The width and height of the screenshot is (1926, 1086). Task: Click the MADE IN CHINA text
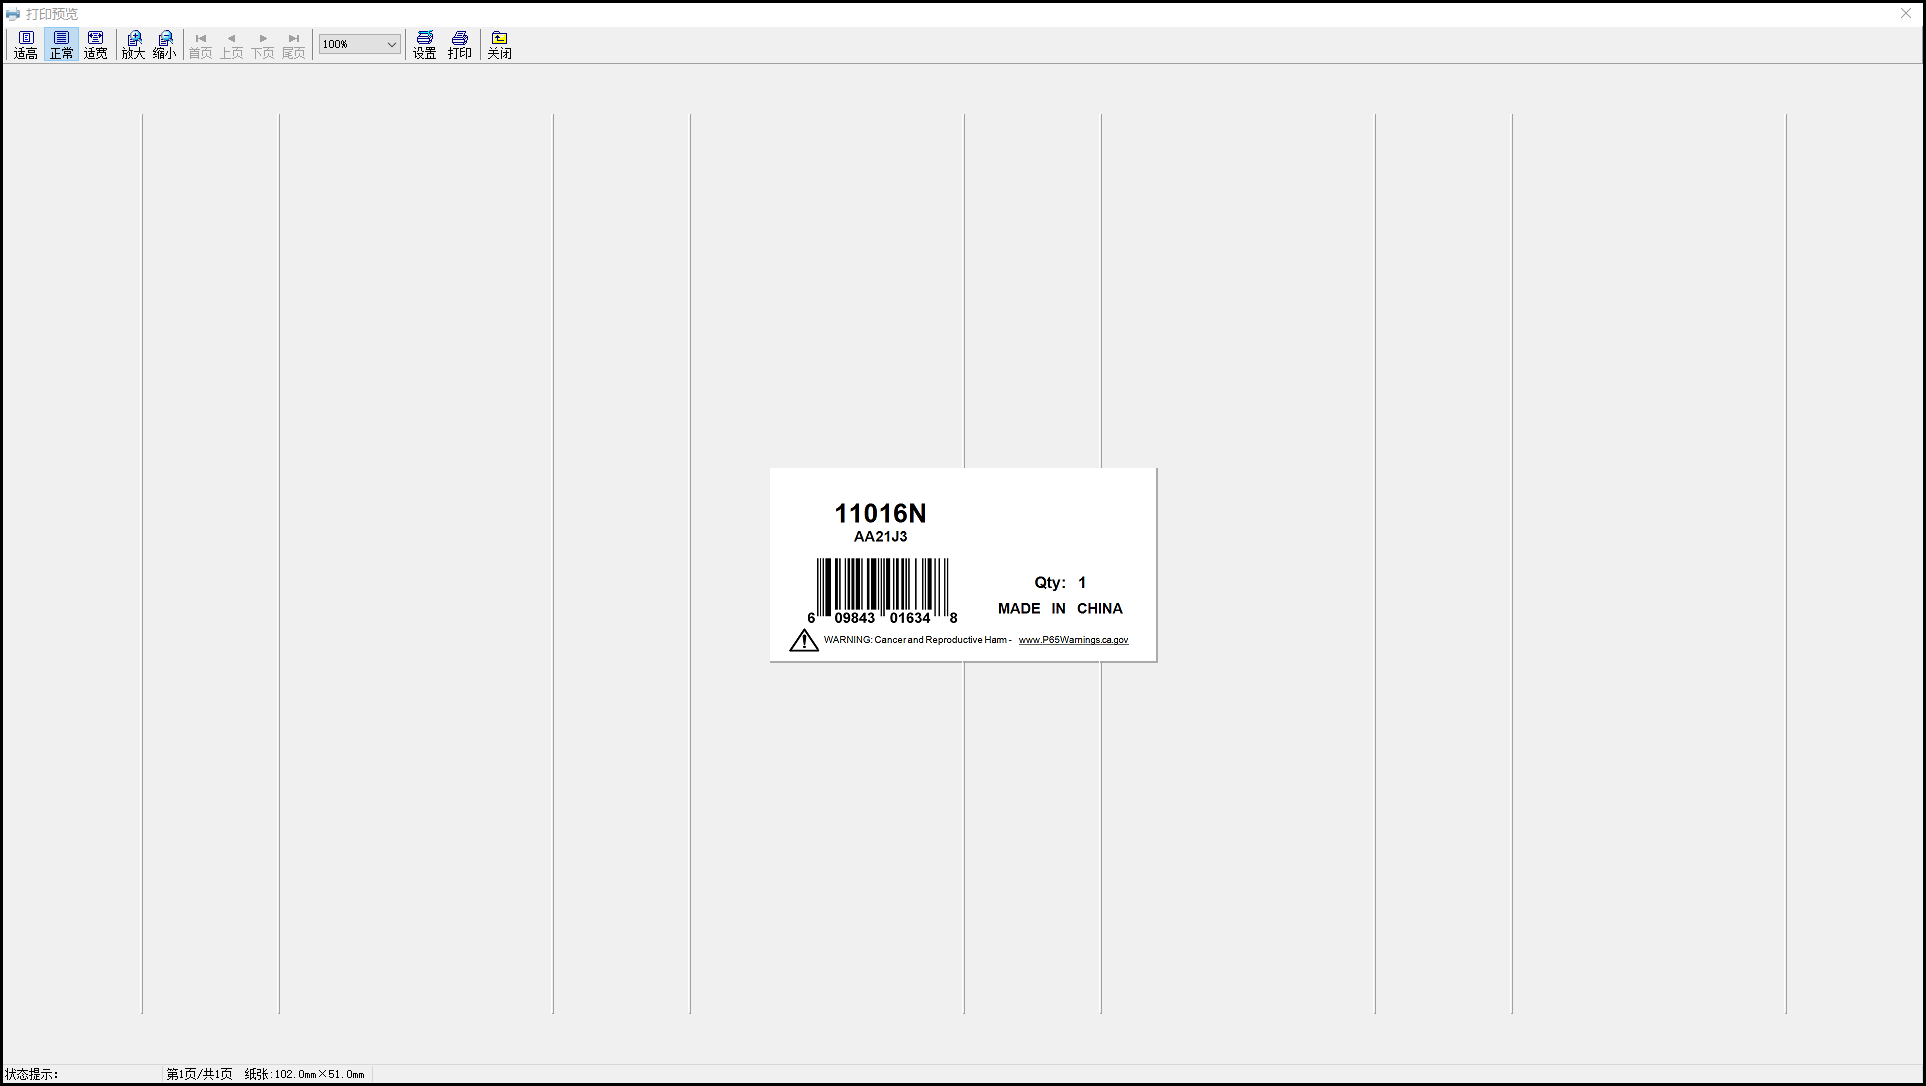(1060, 608)
